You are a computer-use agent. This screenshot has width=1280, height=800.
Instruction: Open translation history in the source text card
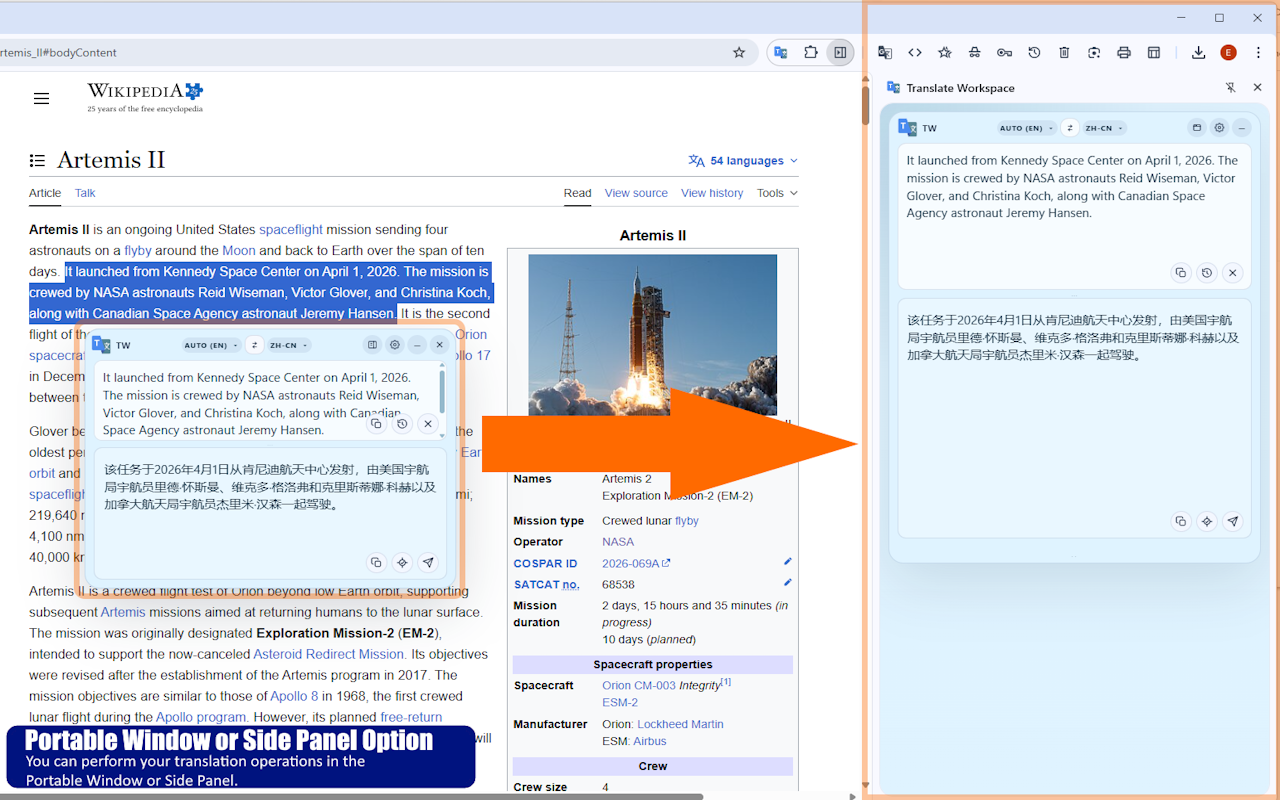(1207, 272)
